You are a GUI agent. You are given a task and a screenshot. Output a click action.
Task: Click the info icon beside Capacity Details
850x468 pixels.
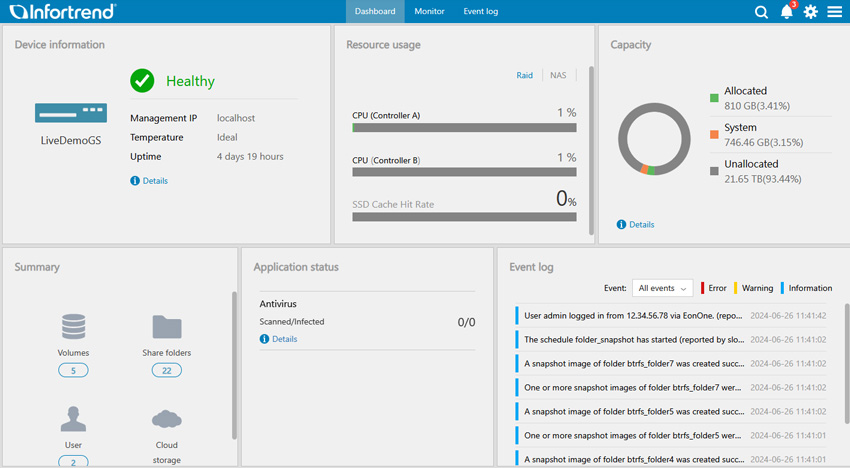621,225
